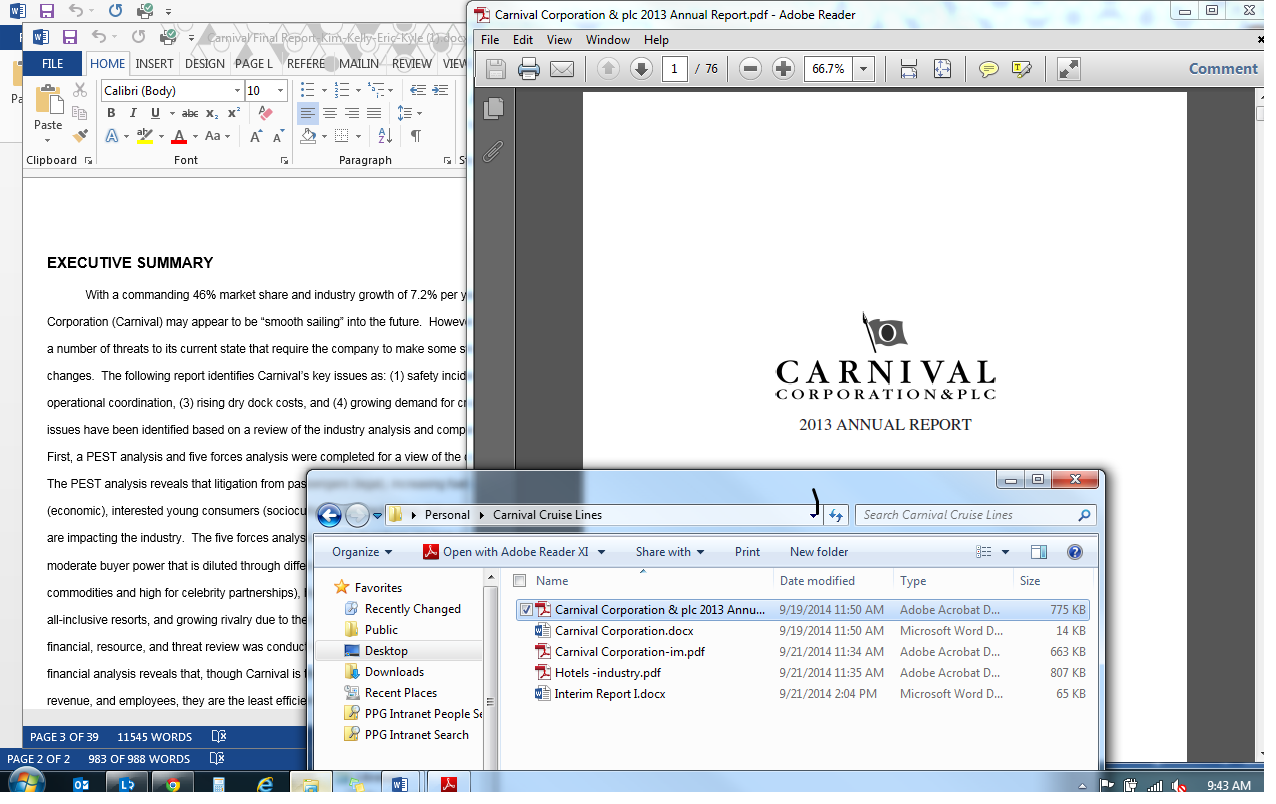
Task: Zoom in using plus in Adobe Reader
Action: pos(784,69)
